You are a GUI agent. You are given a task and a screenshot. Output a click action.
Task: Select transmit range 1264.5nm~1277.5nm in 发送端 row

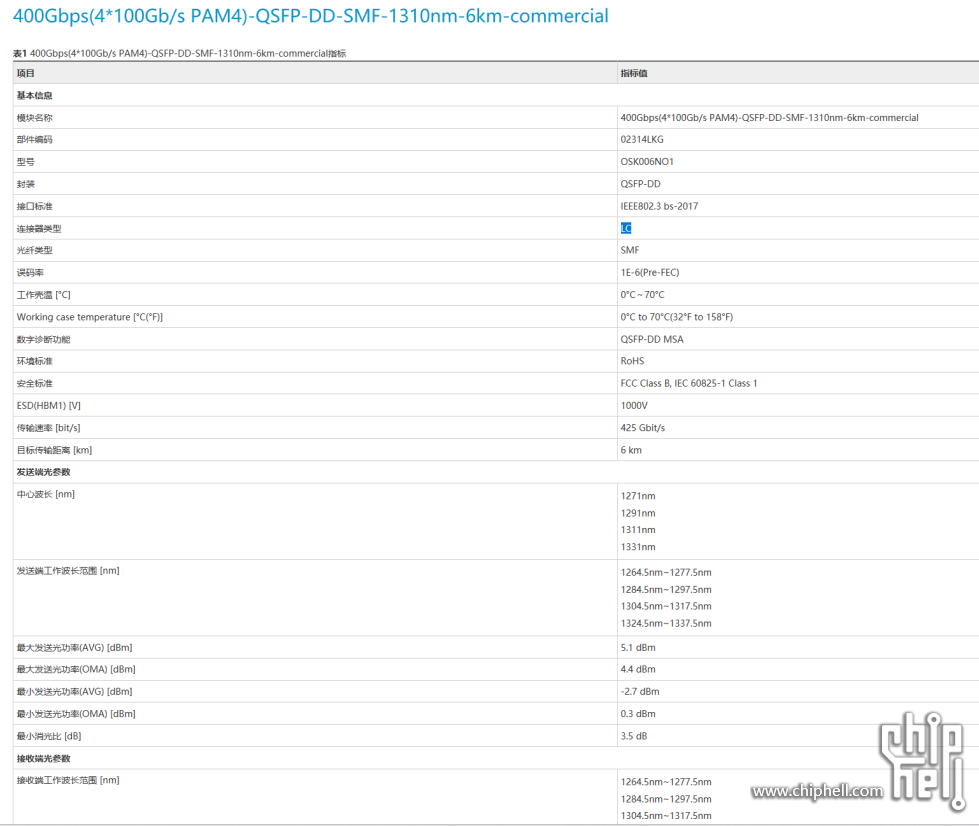(x=666, y=573)
